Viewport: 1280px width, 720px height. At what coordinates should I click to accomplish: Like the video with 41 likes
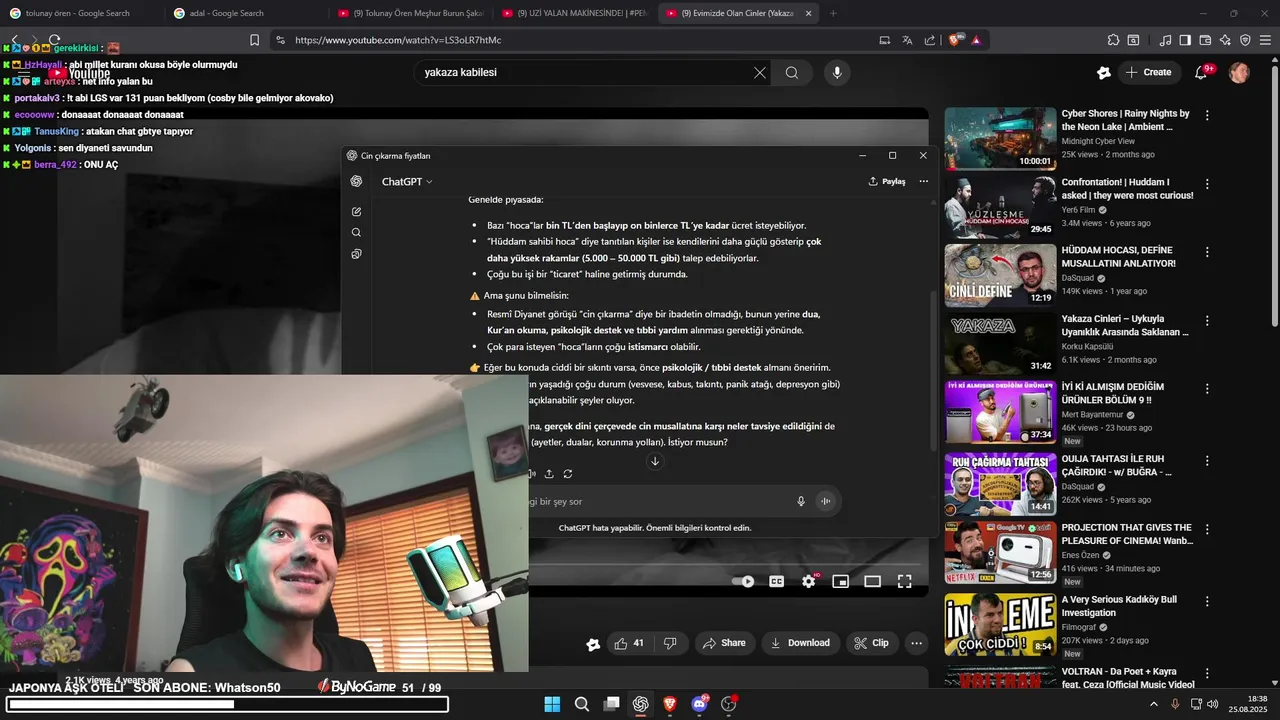click(x=629, y=643)
